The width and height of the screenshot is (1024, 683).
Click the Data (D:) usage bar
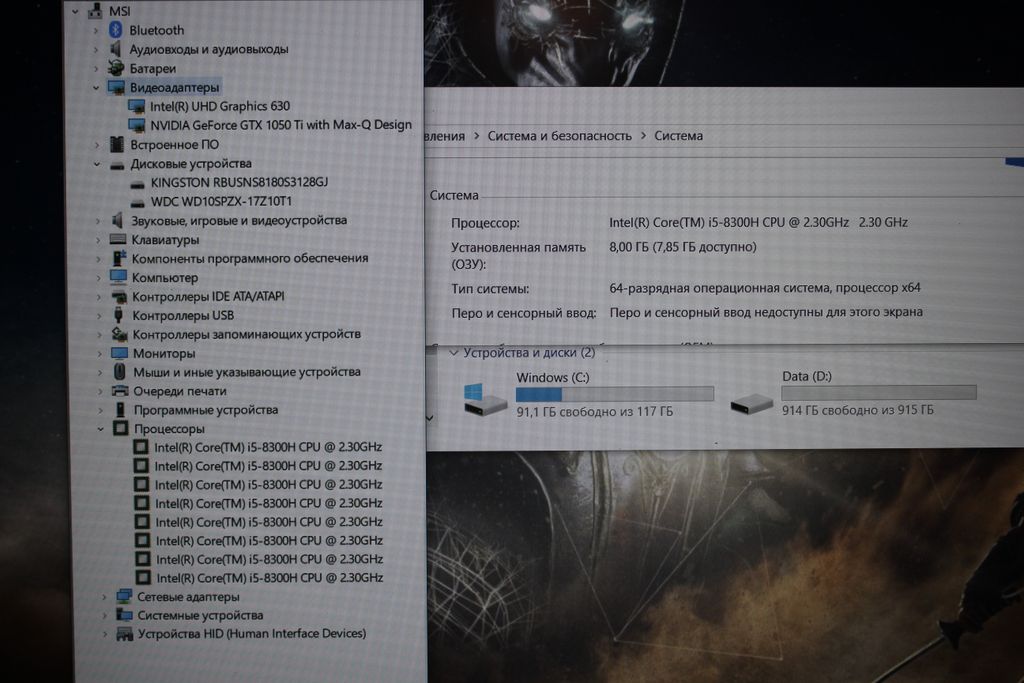tap(879, 392)
